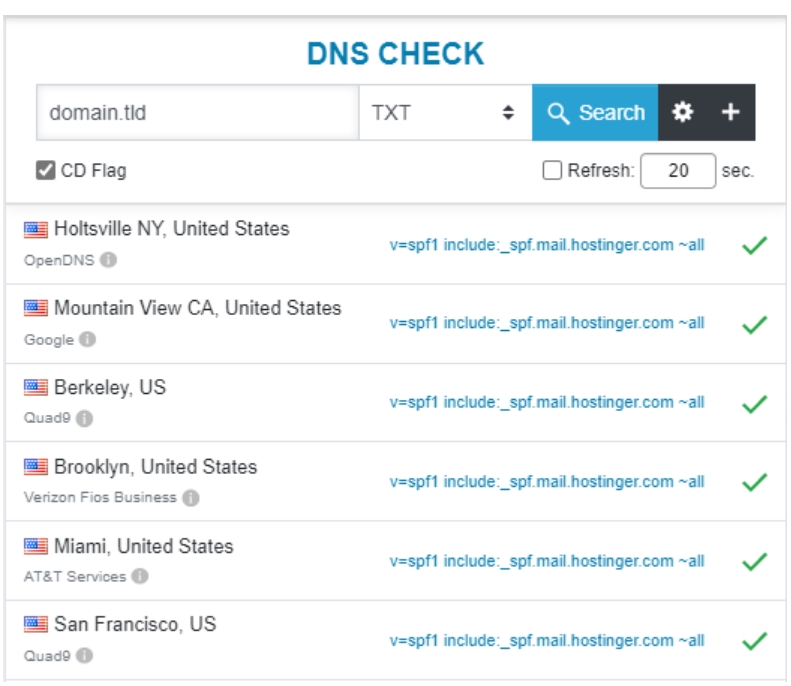The height and width of the screenshot is (686, 791).
Task: Click the refresh seconds input box
Action: tap(678, 171)
